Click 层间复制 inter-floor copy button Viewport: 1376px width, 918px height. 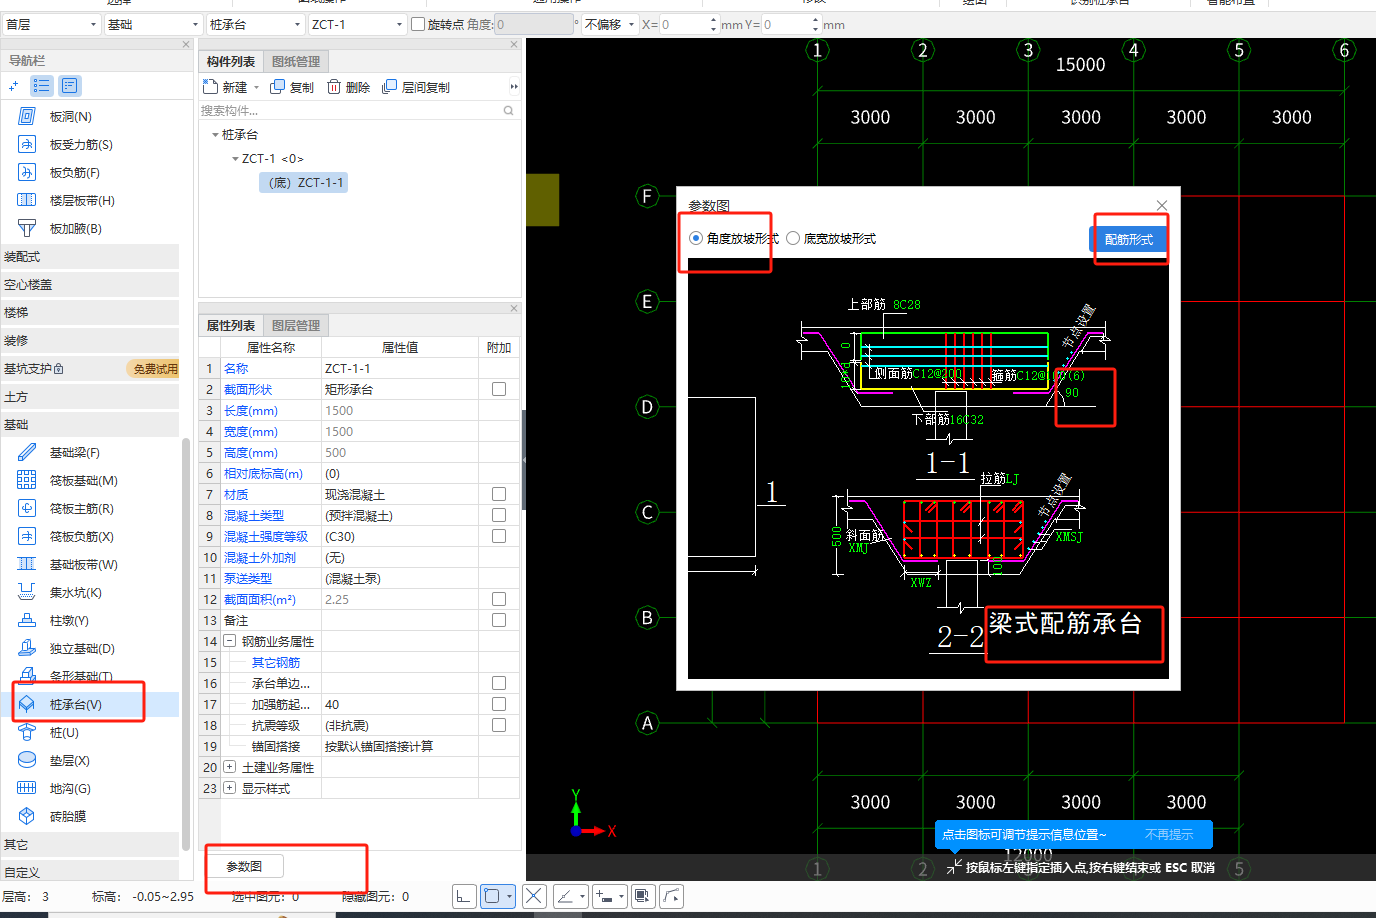pyautogui.click(x=416, y=88)
